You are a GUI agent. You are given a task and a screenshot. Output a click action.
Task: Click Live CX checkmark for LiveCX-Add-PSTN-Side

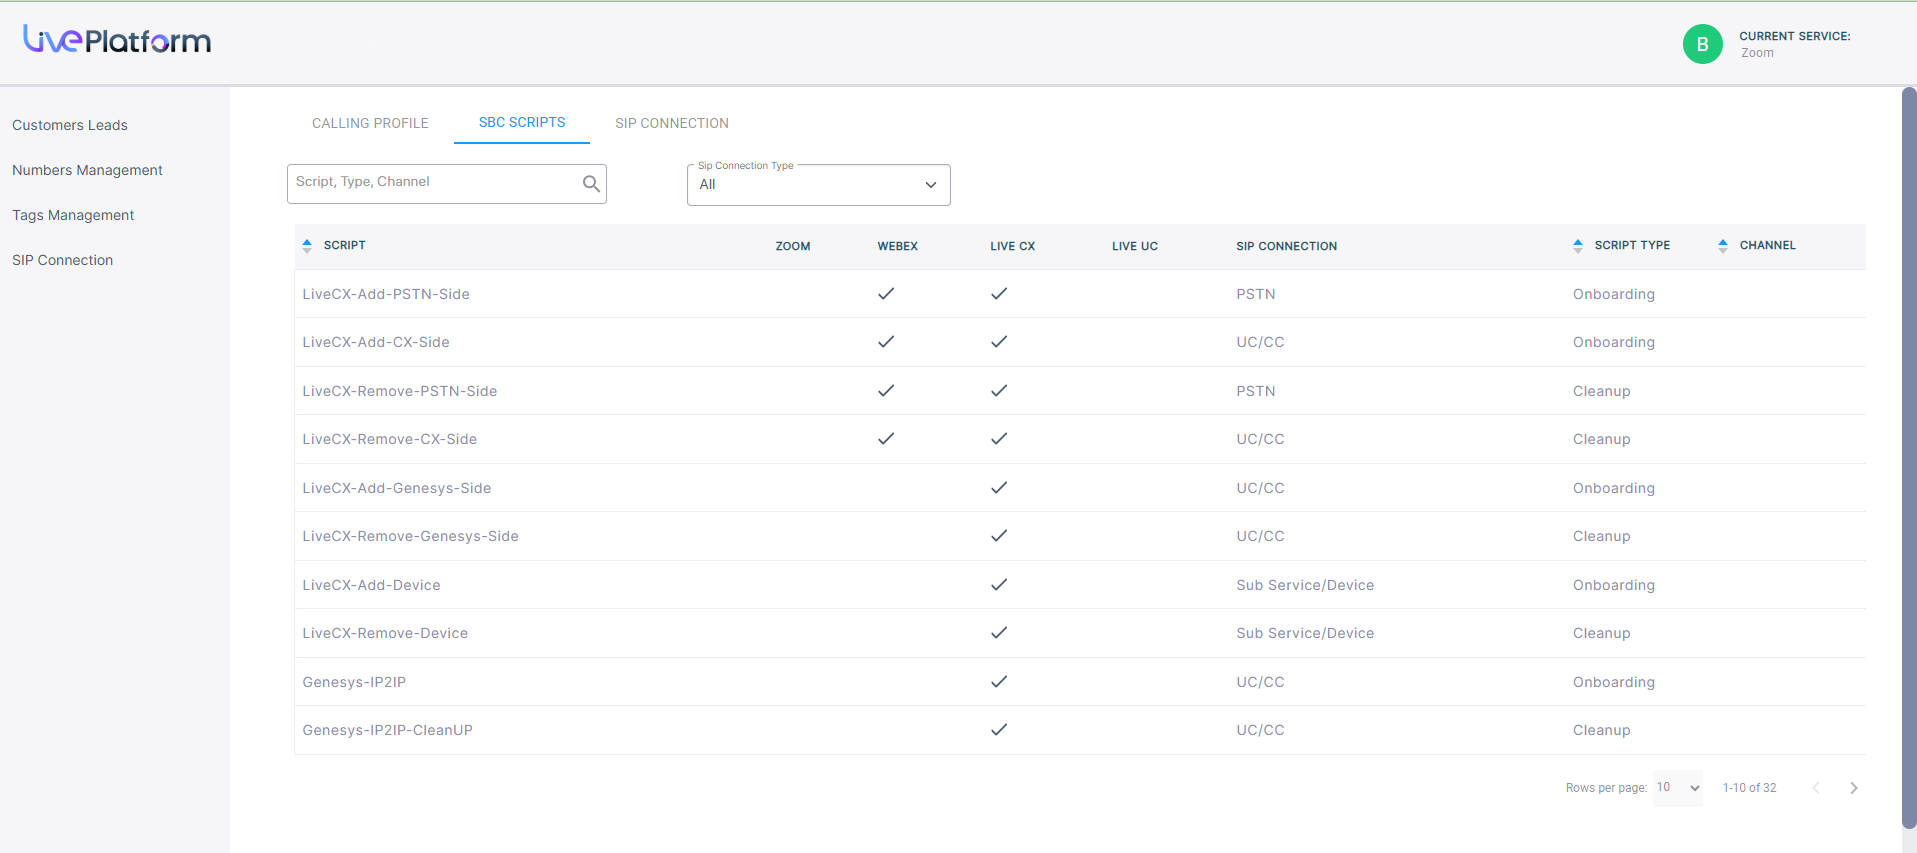[x=999, y=294]
